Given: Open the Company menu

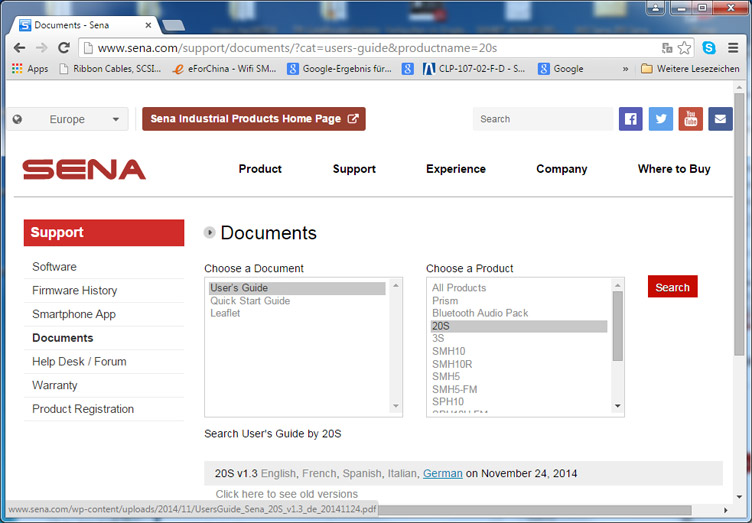Looking at the screenshot, I should coord(562,169).
